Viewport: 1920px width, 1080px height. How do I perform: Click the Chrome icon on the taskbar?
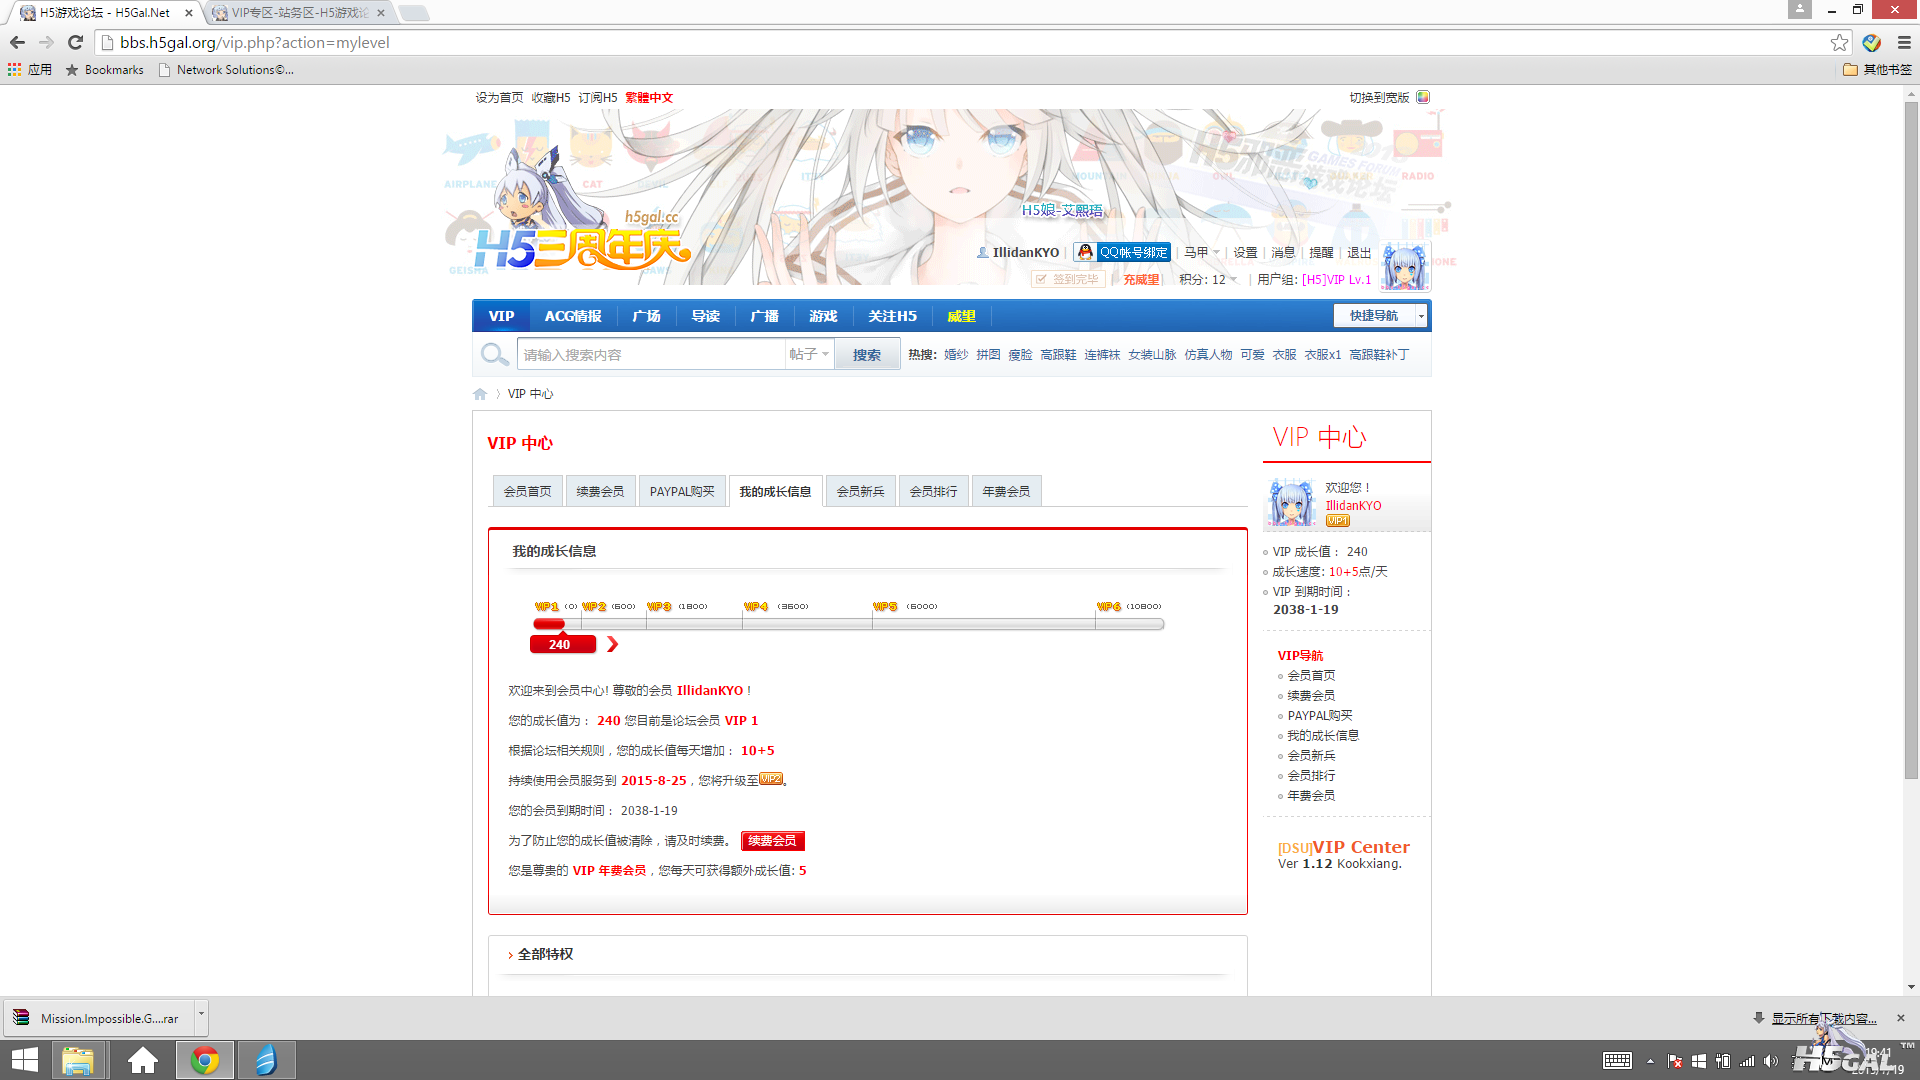[x=205, y=1060]
